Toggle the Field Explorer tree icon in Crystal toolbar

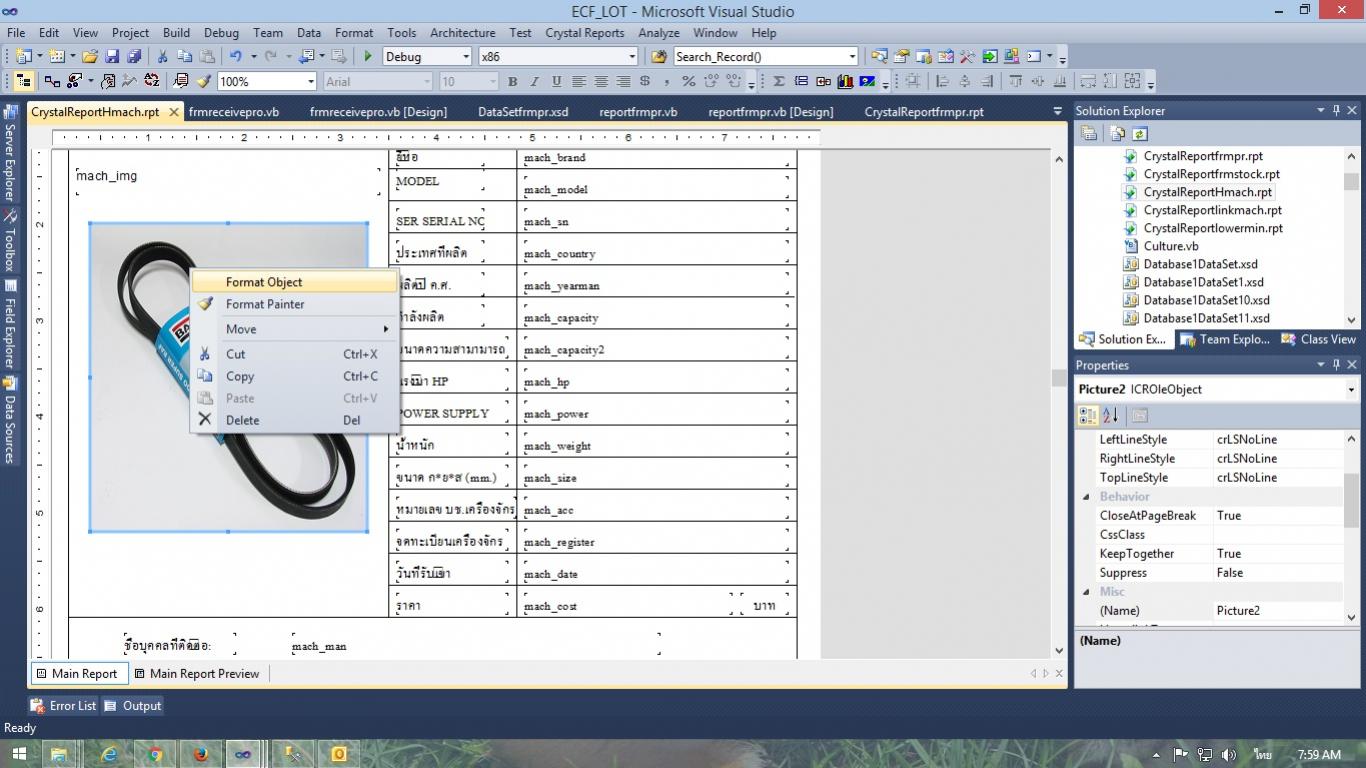(23, 81)
